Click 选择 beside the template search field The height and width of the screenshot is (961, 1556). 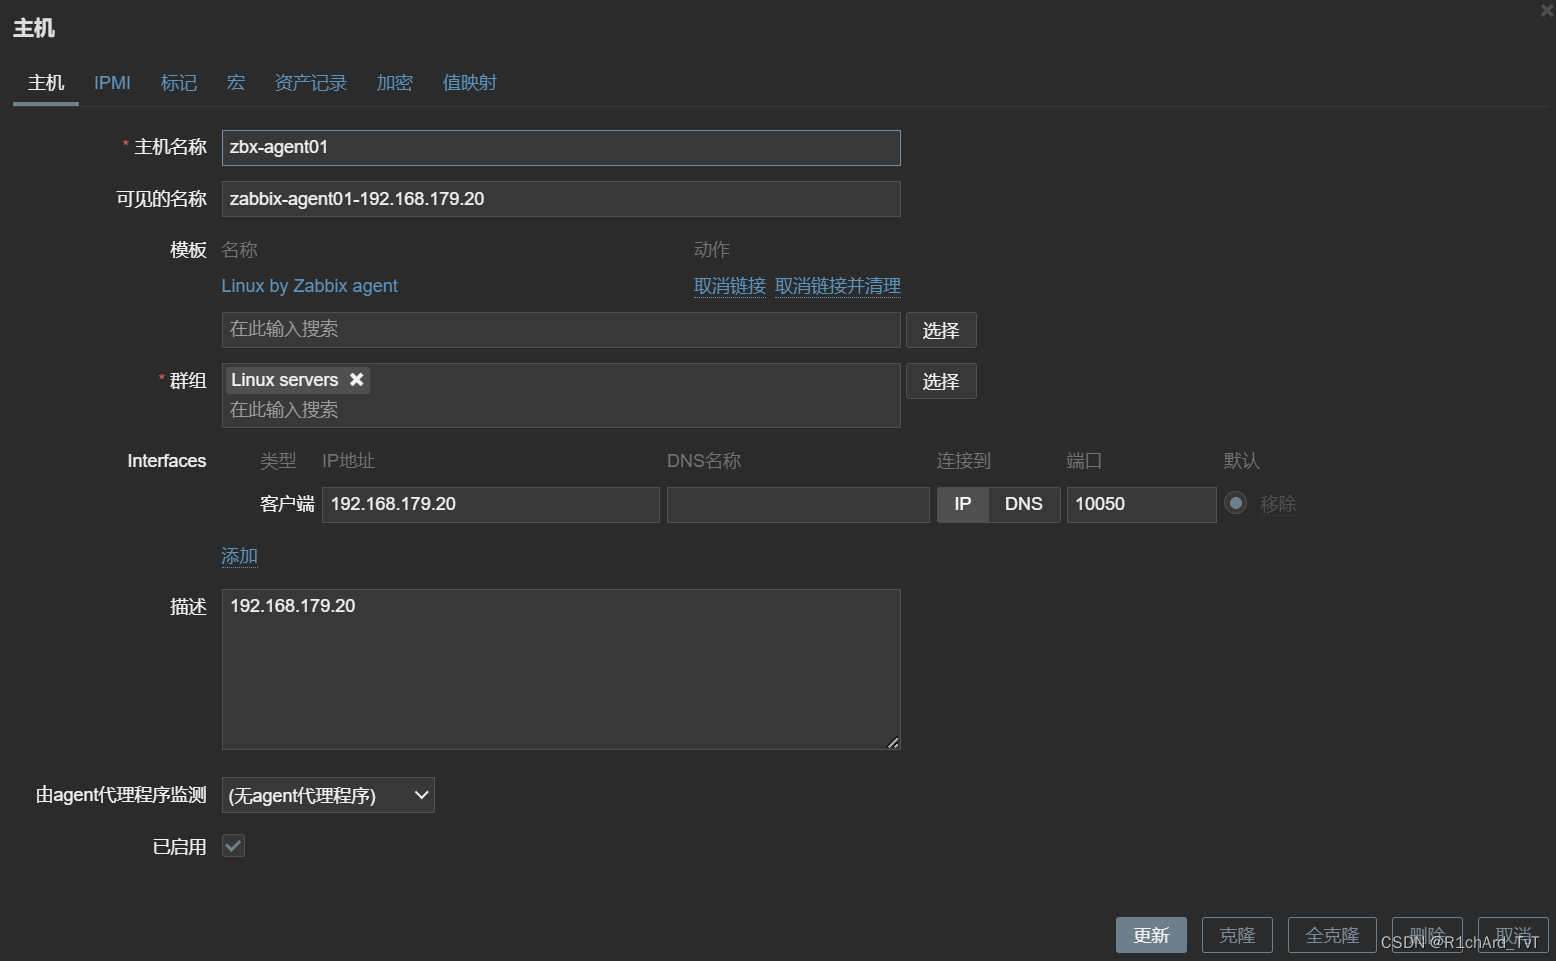(x=940, y=330)
